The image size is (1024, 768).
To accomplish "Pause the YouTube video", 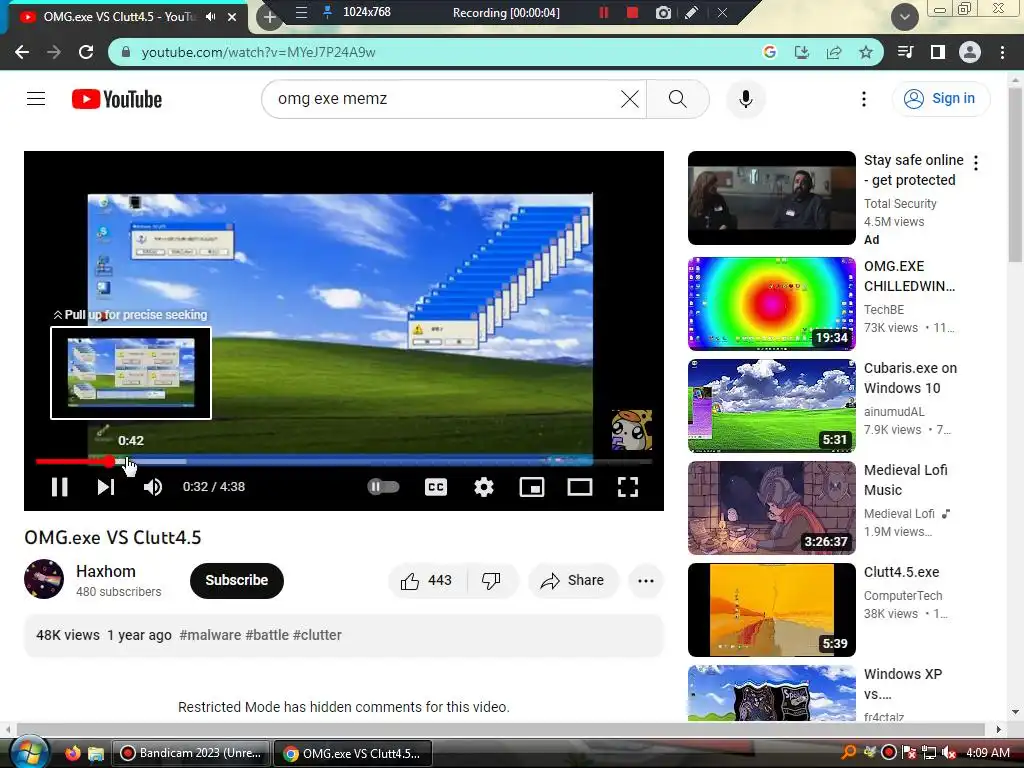I will point(59,487).
